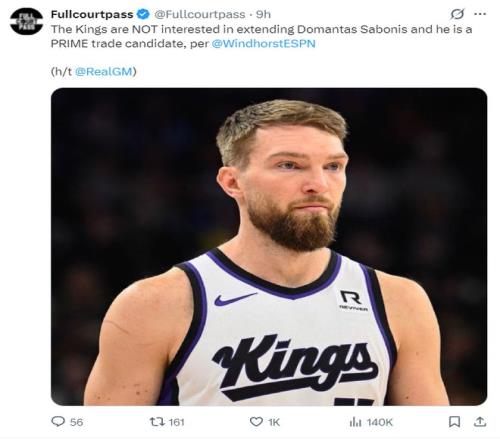Reply using the comment bubble icon

point(58,422)
